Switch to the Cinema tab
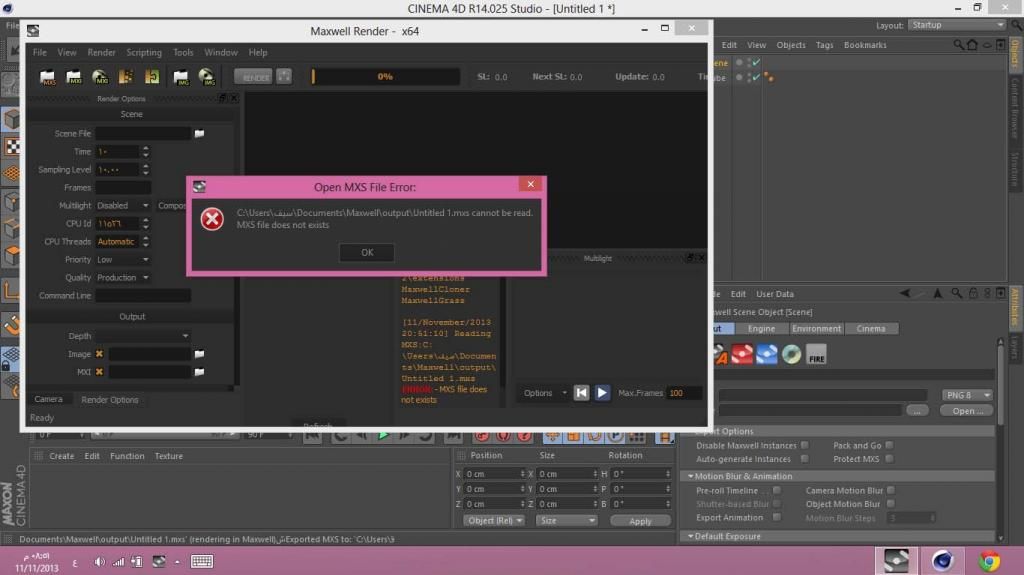 (x=871, y=329)
